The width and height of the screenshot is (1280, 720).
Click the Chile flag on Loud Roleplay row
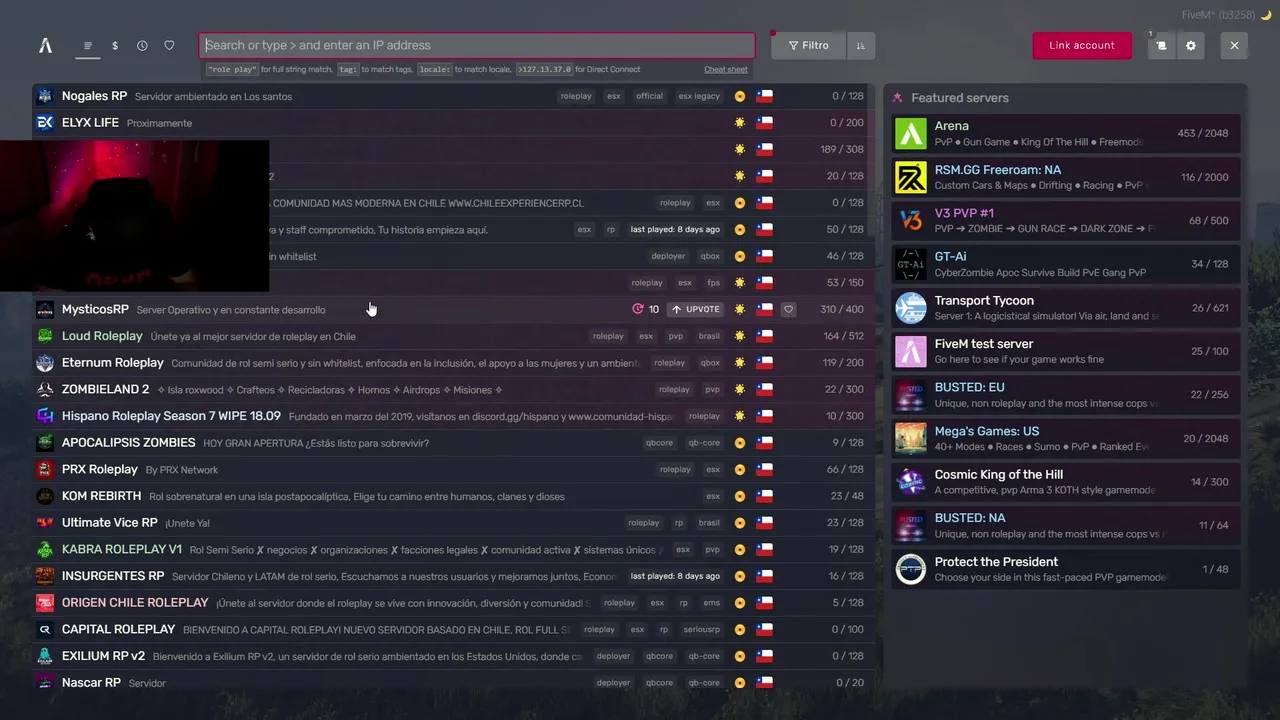coord(764,336)
